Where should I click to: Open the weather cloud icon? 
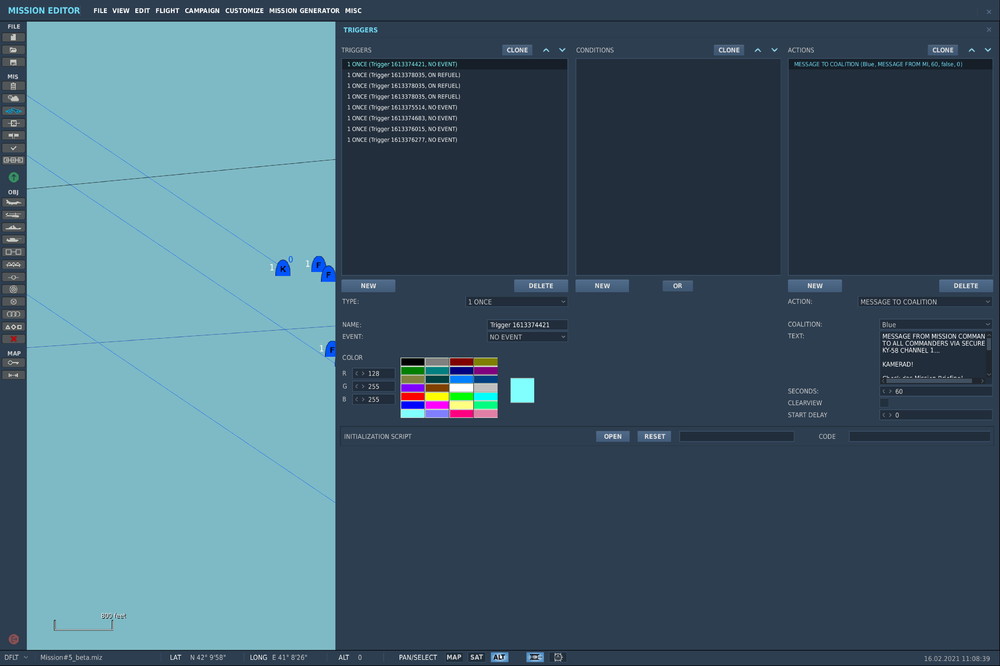(13, 98)
